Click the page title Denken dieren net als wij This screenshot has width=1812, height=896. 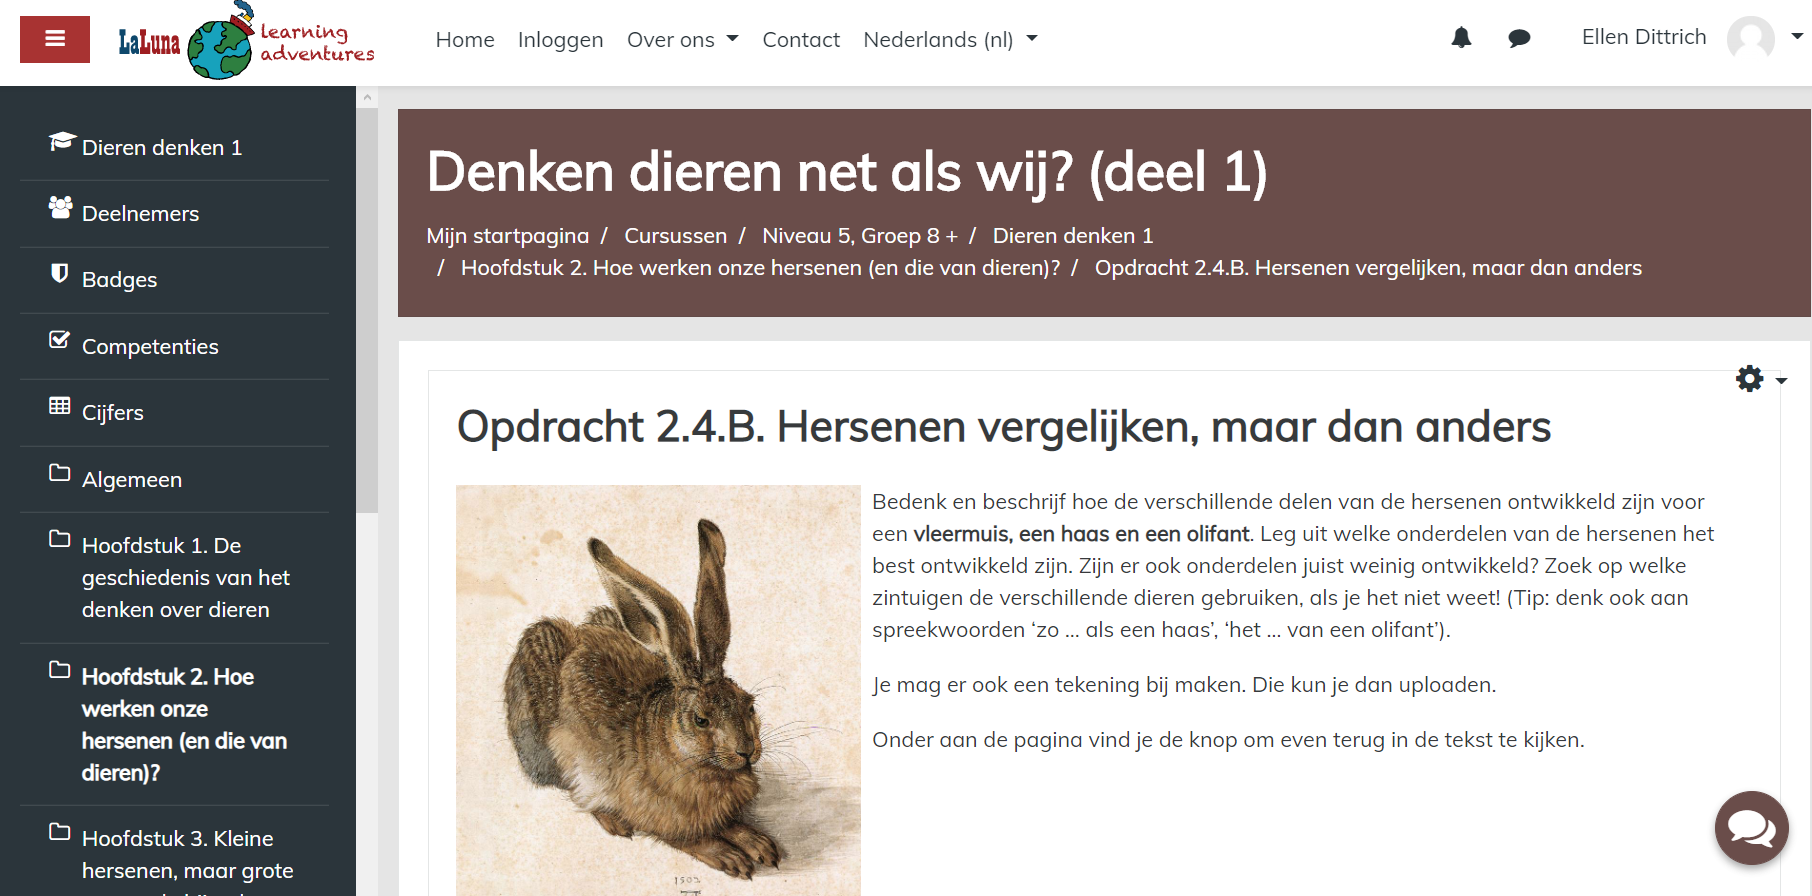(847, 172)
